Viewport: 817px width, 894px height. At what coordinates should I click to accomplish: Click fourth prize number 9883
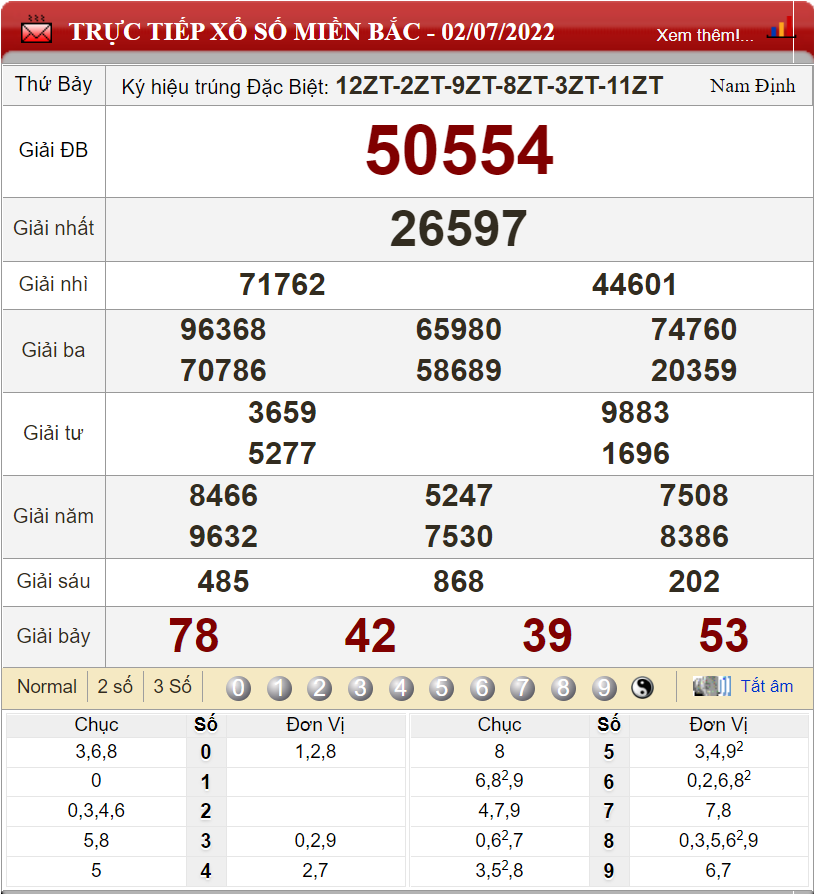pos(635,412)
